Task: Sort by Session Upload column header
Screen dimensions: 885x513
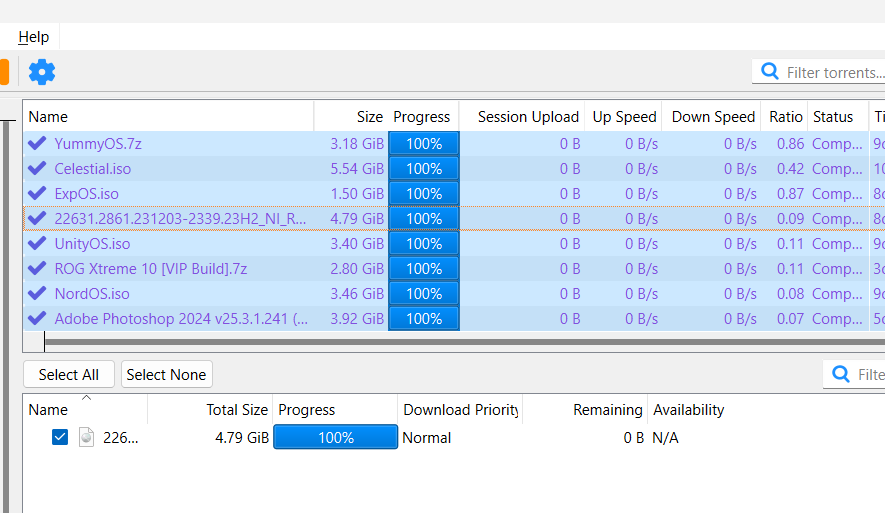Action: pos(522,117)
